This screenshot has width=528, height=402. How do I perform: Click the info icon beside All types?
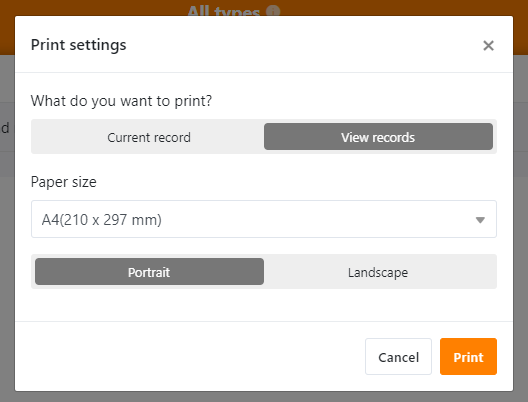tap(273, 11)
